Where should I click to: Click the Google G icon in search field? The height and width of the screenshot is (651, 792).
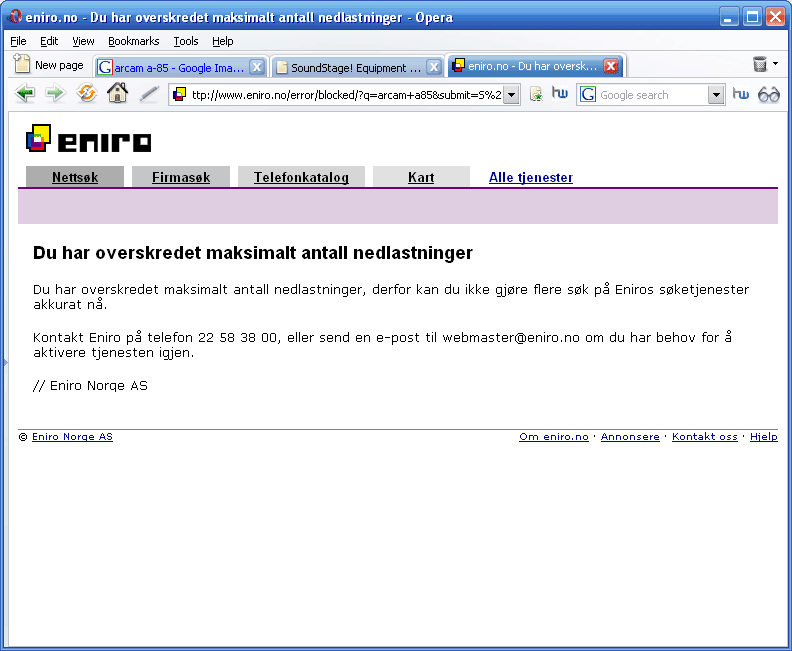coord(587,95)
